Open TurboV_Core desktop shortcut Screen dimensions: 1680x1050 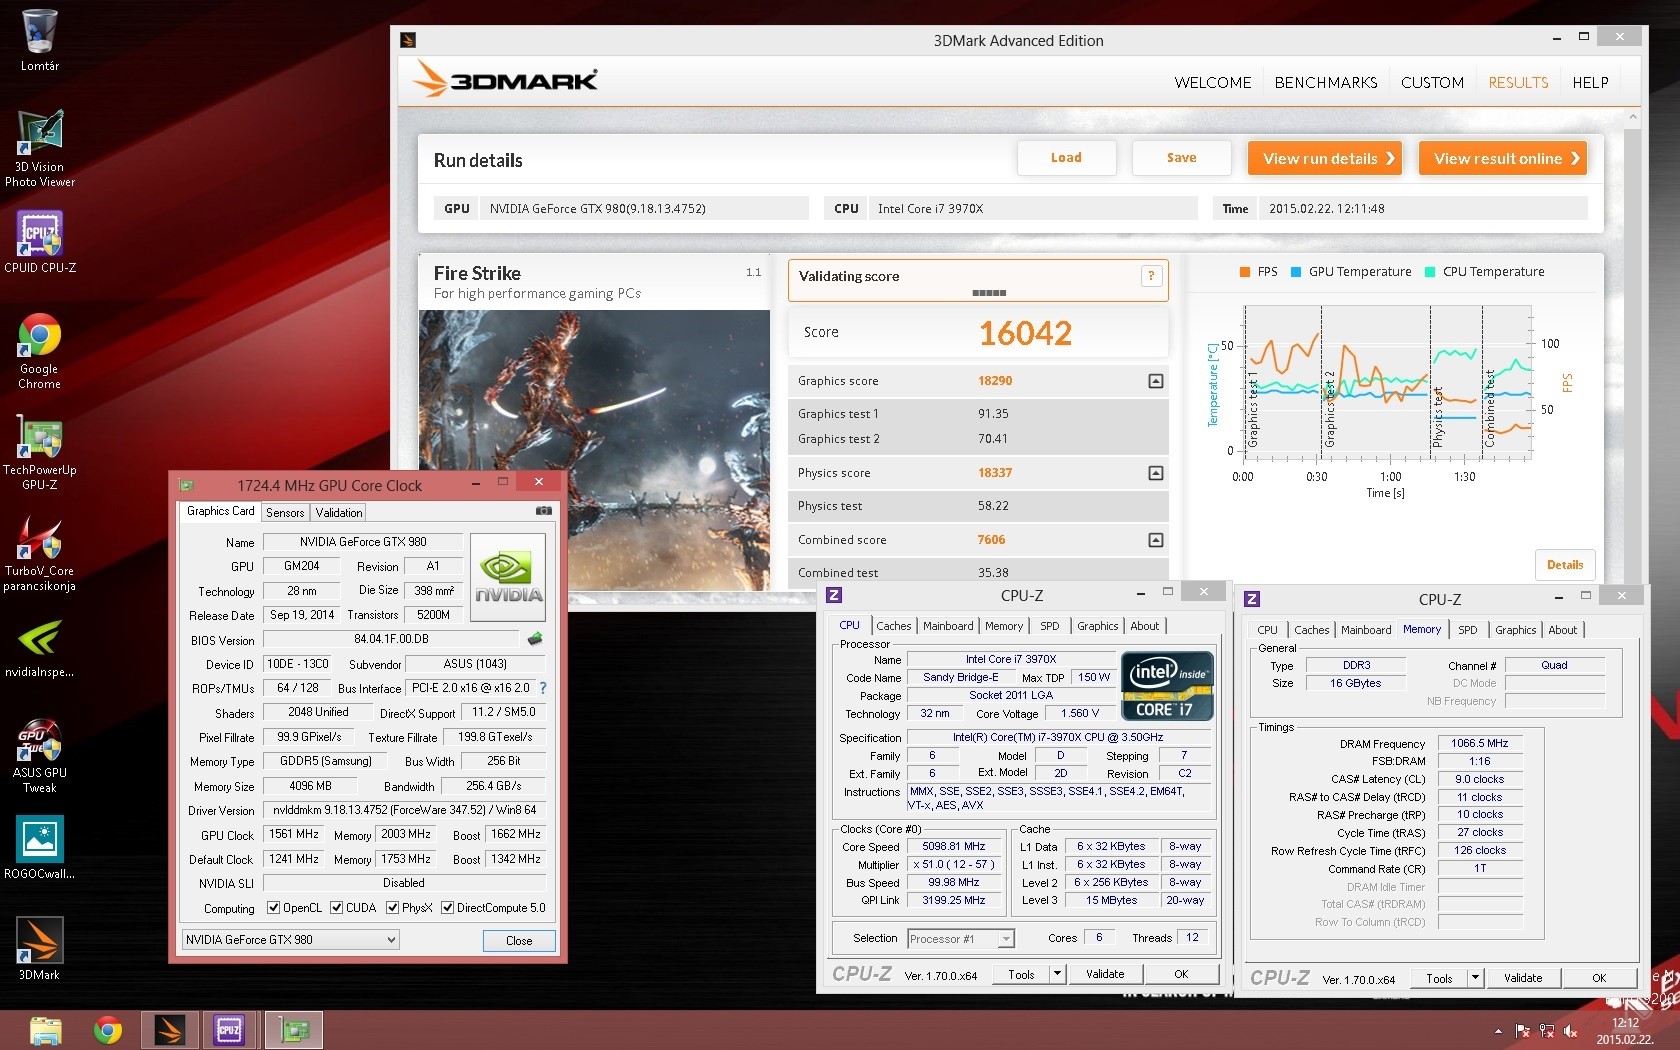click(40, 554)
